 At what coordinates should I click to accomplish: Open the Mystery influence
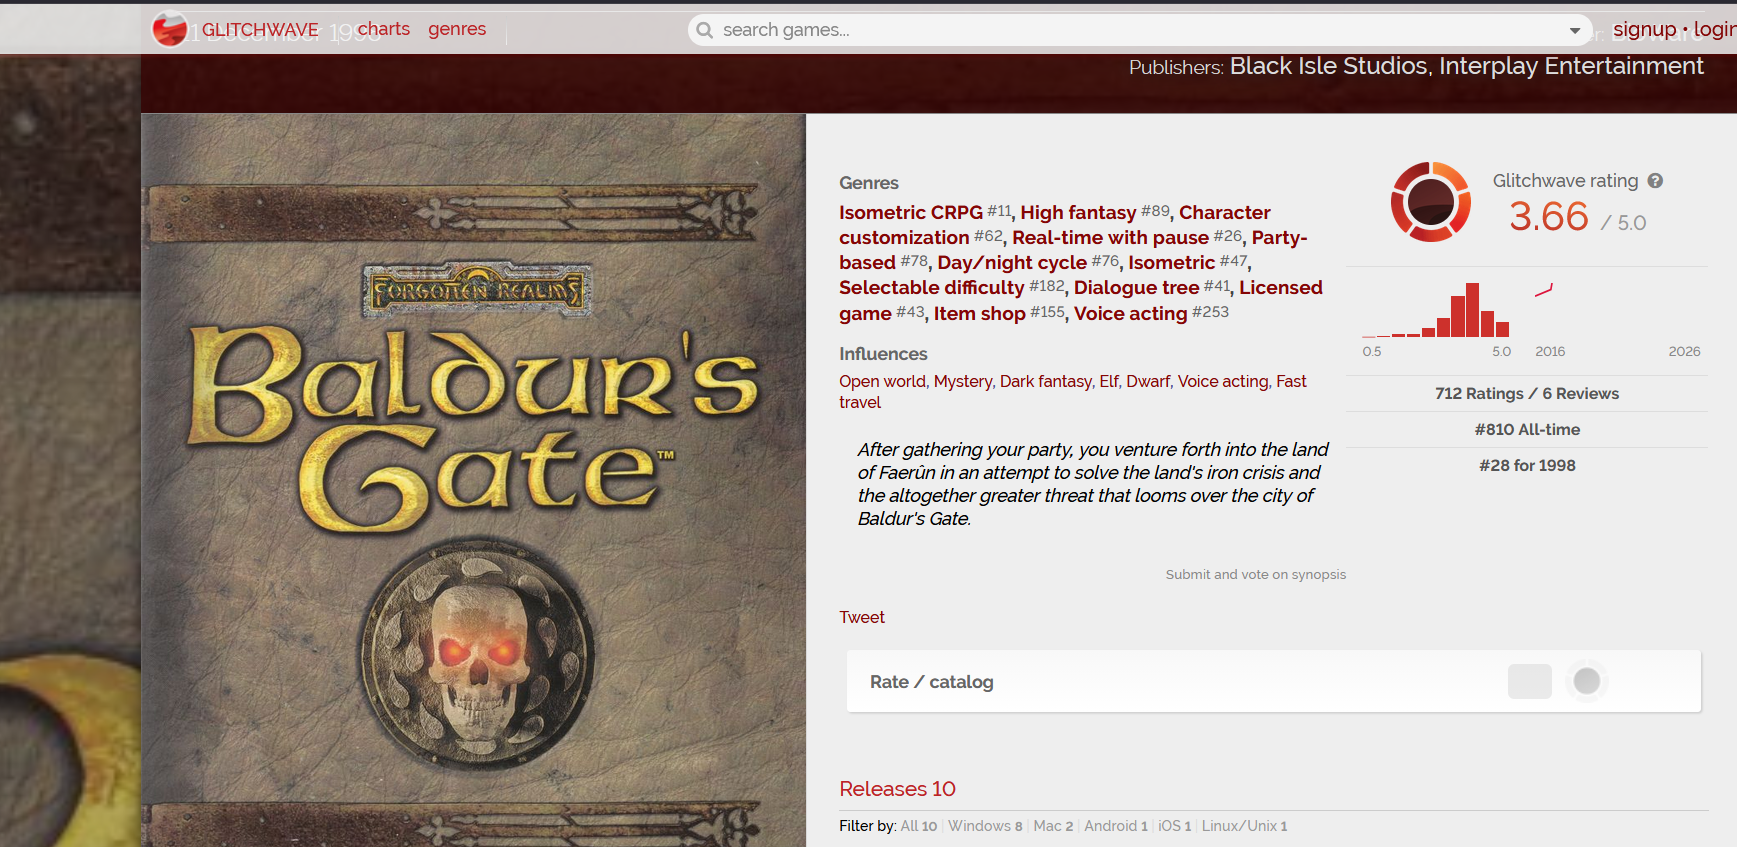[x=963, y=381]
